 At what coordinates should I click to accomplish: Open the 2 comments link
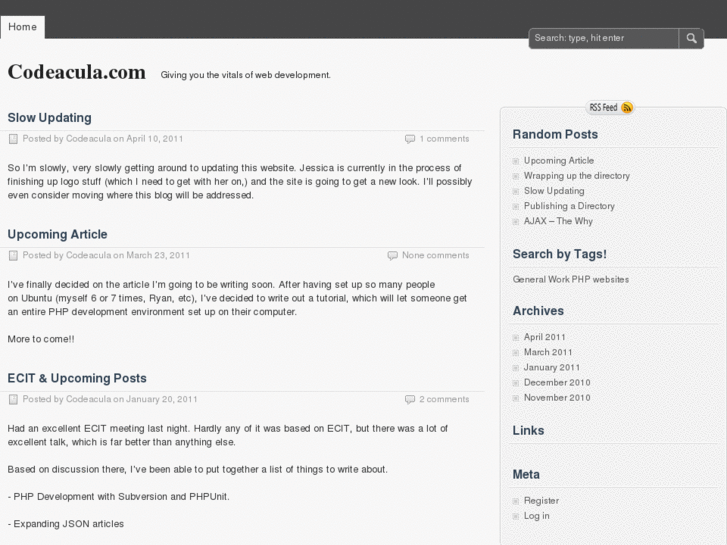pyautogui.click(x=444, y=399)
